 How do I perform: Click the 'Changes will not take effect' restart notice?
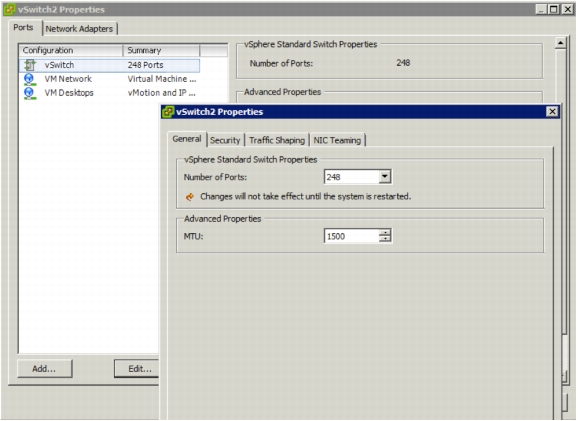click(x=306, y=196)
